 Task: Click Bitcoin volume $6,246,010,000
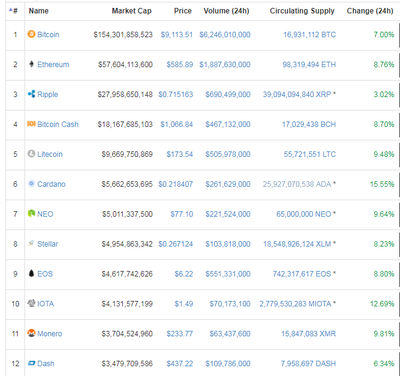coord(225,35)
